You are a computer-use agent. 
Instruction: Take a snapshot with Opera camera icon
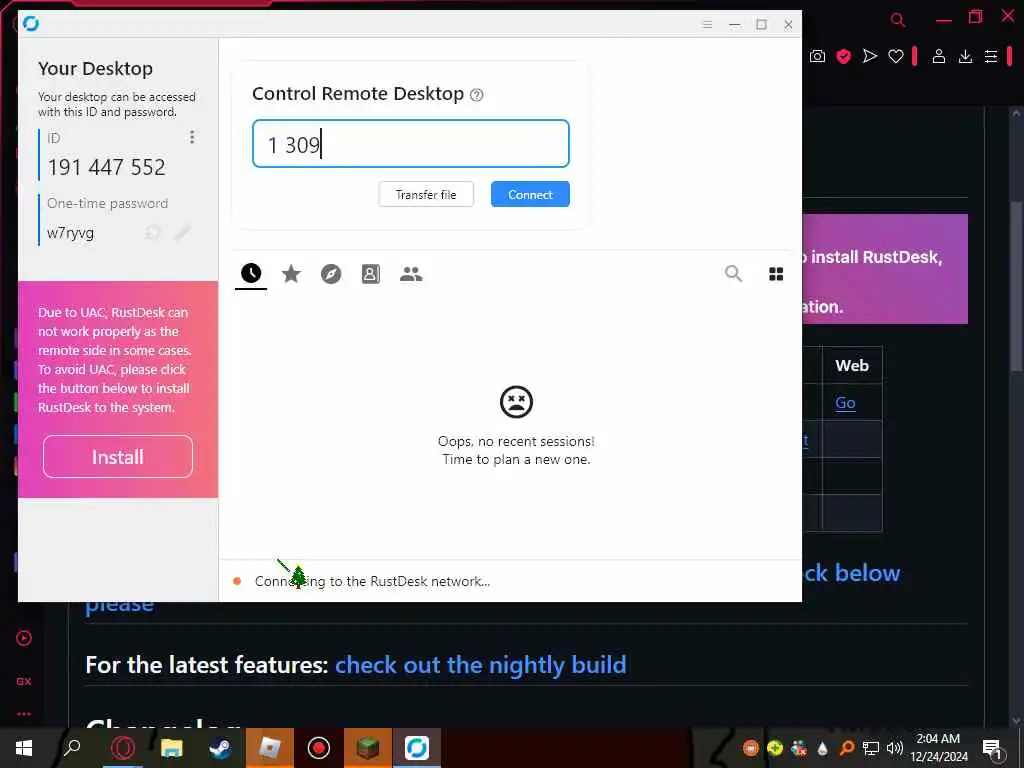817,57
